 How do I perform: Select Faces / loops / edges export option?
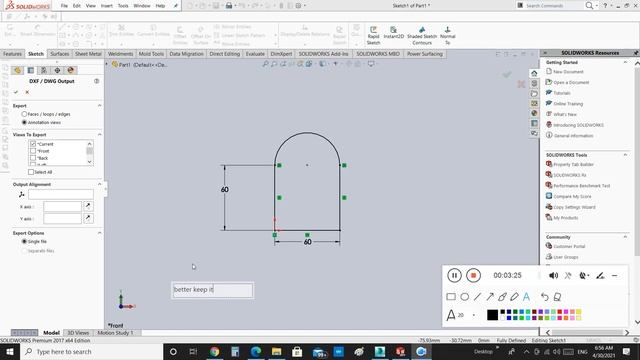click(x=24, y=114)
